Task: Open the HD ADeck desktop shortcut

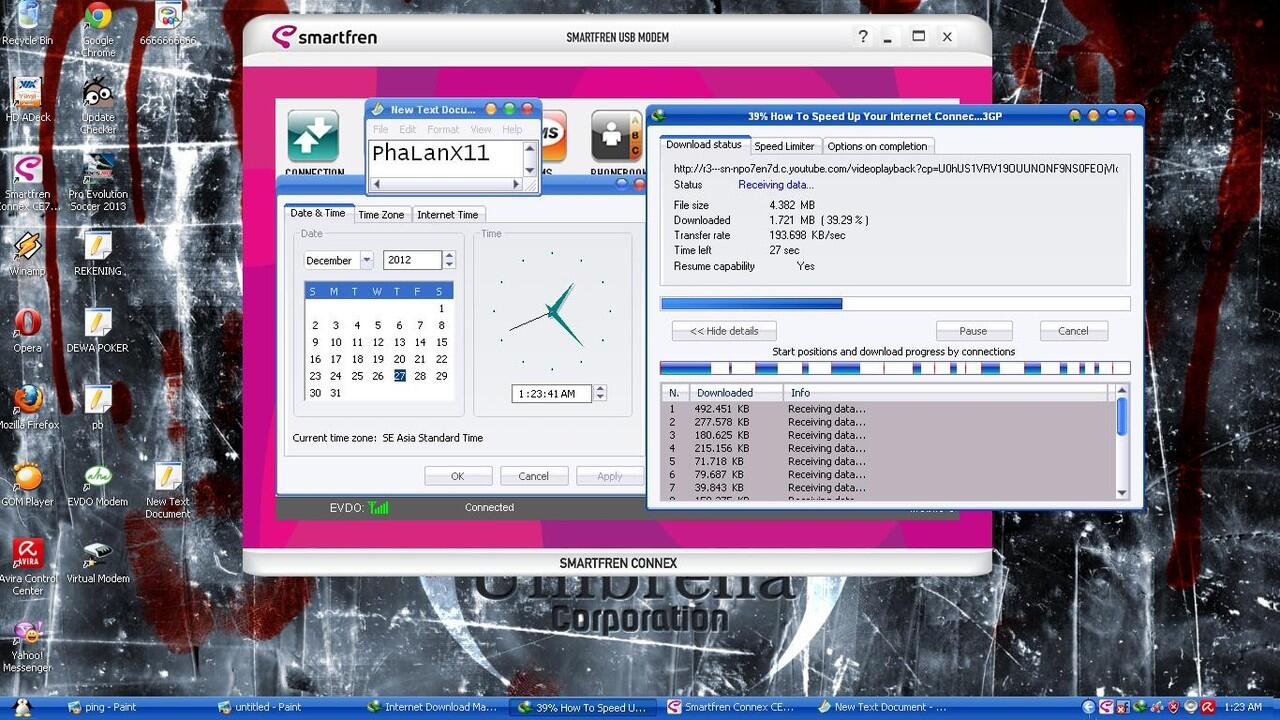Action: coord(28,100)
